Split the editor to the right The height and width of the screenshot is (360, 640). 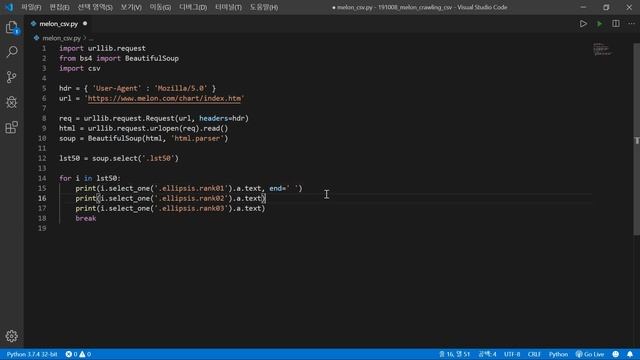point(616,24)
